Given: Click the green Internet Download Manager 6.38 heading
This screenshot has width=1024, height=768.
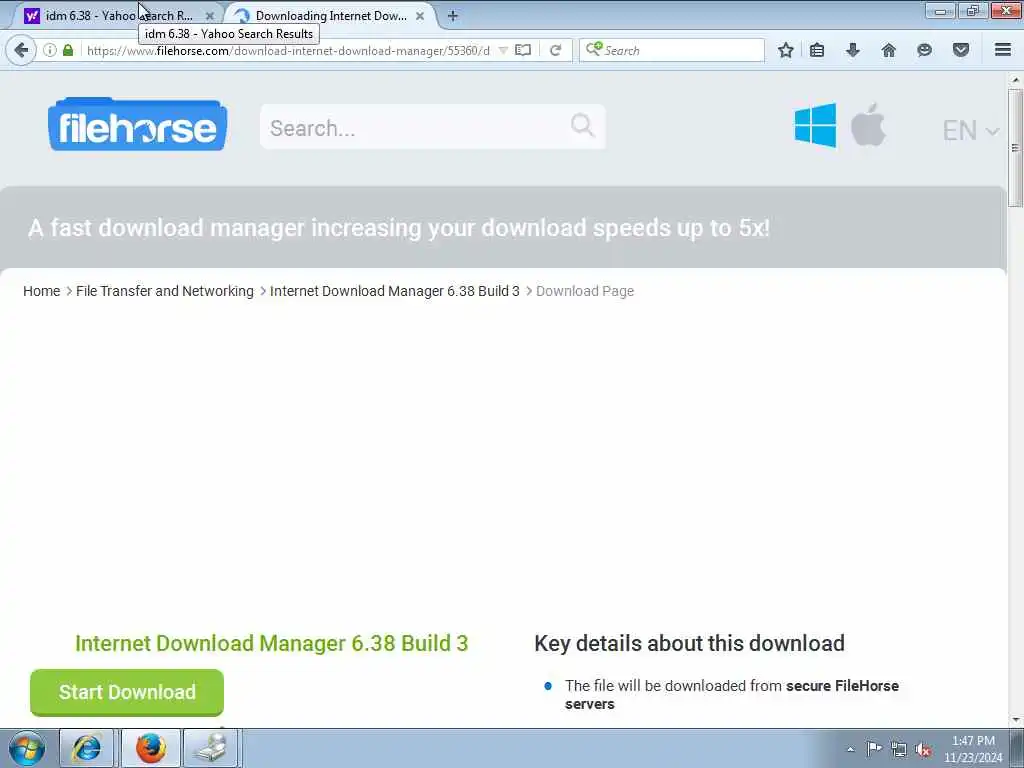Looking at the screenshot, I should tap(272, 643).
